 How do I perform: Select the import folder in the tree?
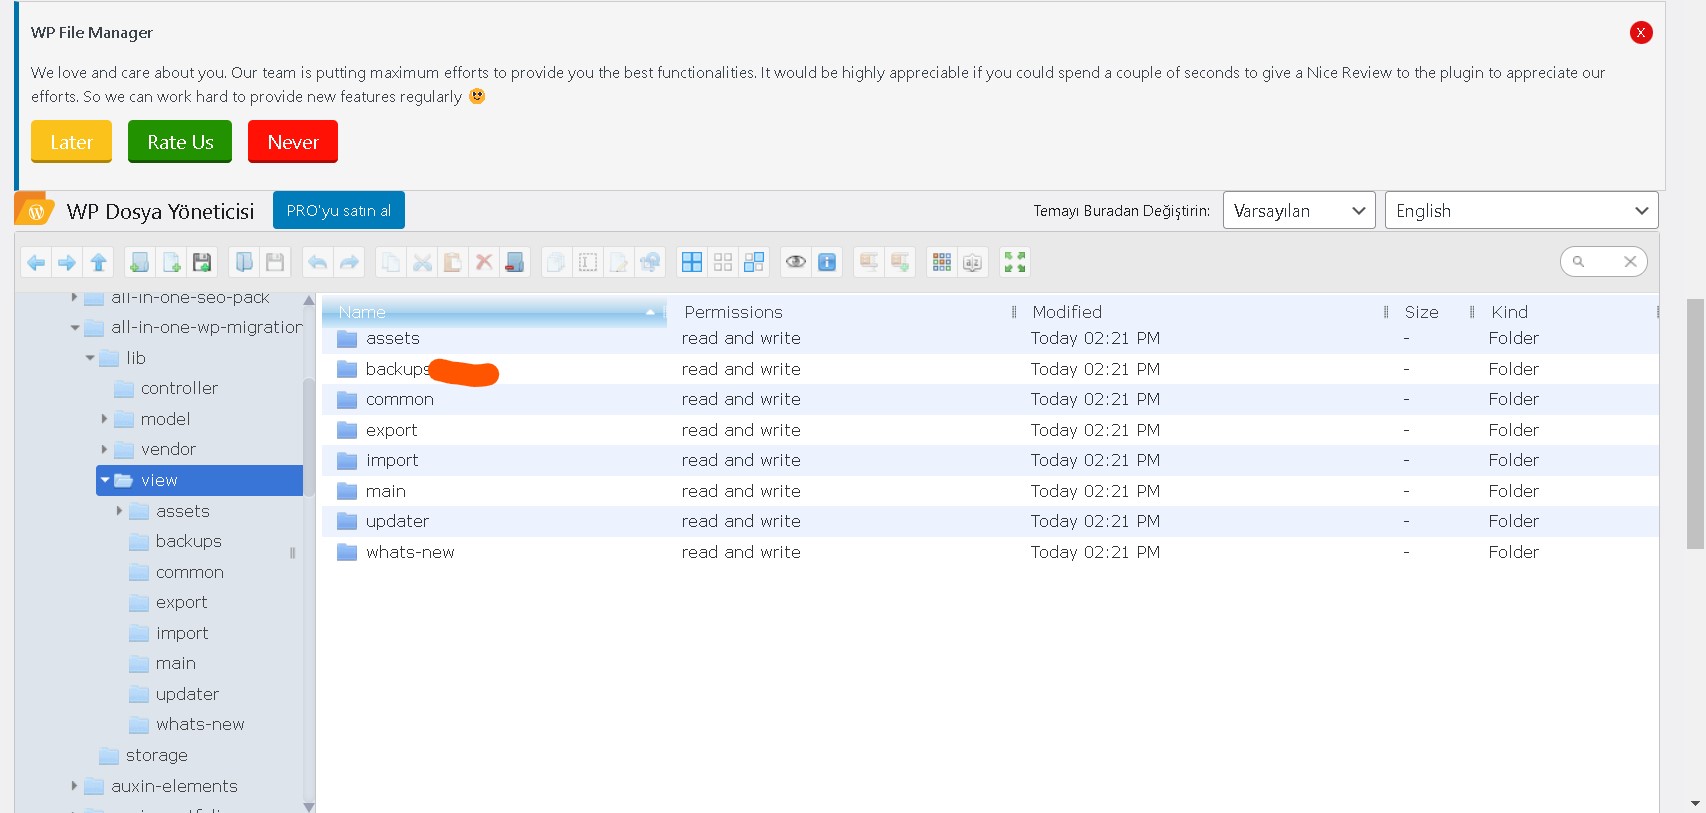click(x=182, y=634)
